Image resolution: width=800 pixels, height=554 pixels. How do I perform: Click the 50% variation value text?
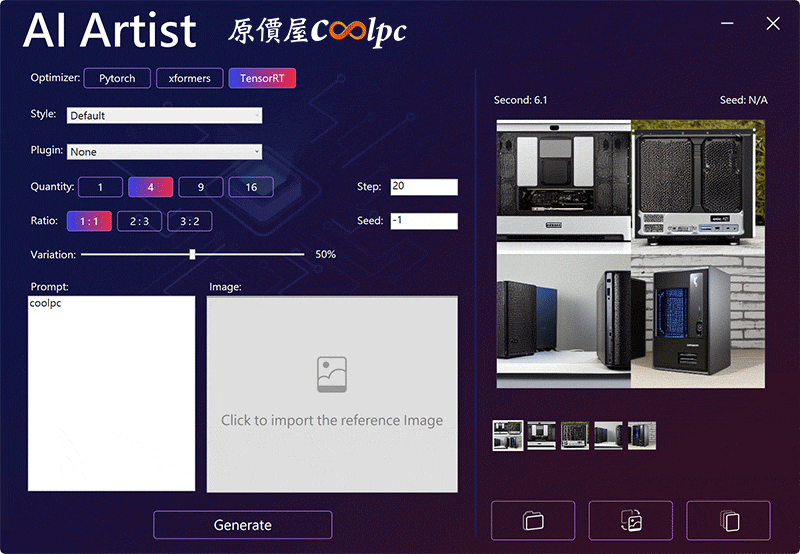point(326,254)
